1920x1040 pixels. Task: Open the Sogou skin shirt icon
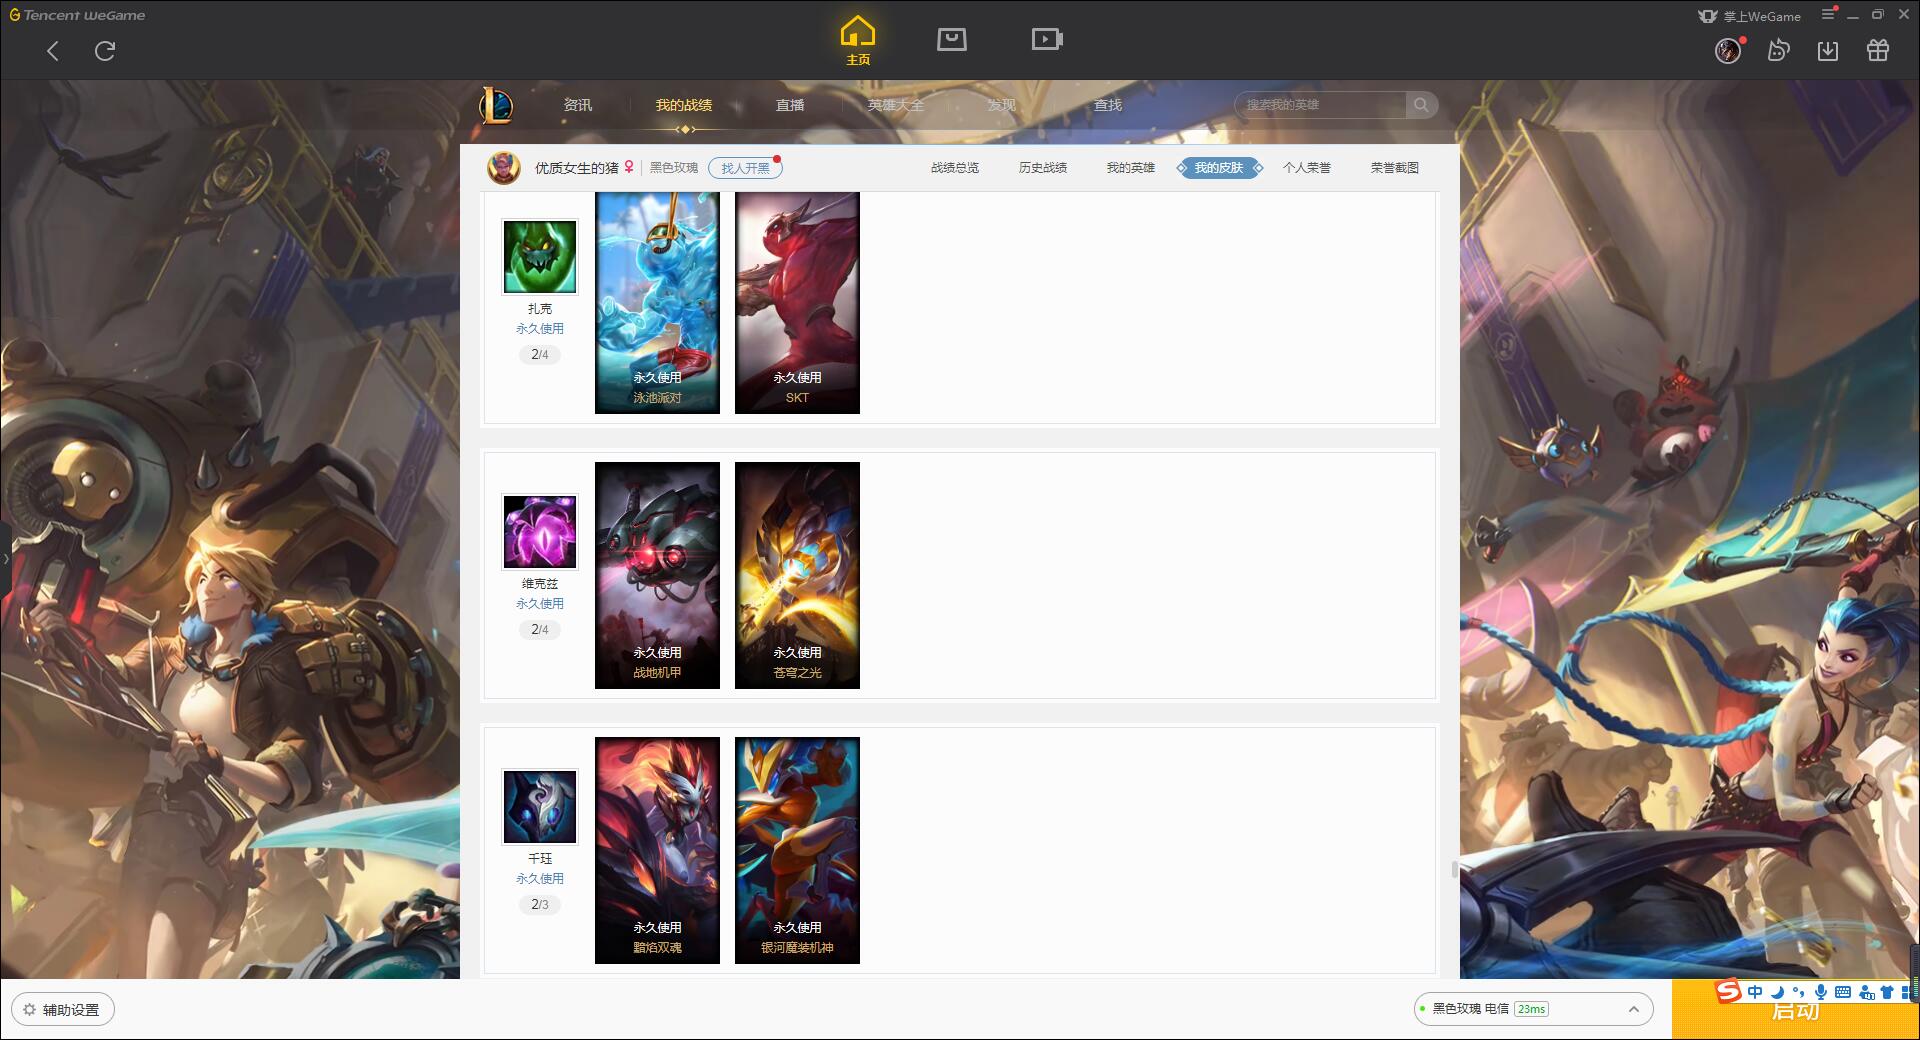coord(1887,992)
